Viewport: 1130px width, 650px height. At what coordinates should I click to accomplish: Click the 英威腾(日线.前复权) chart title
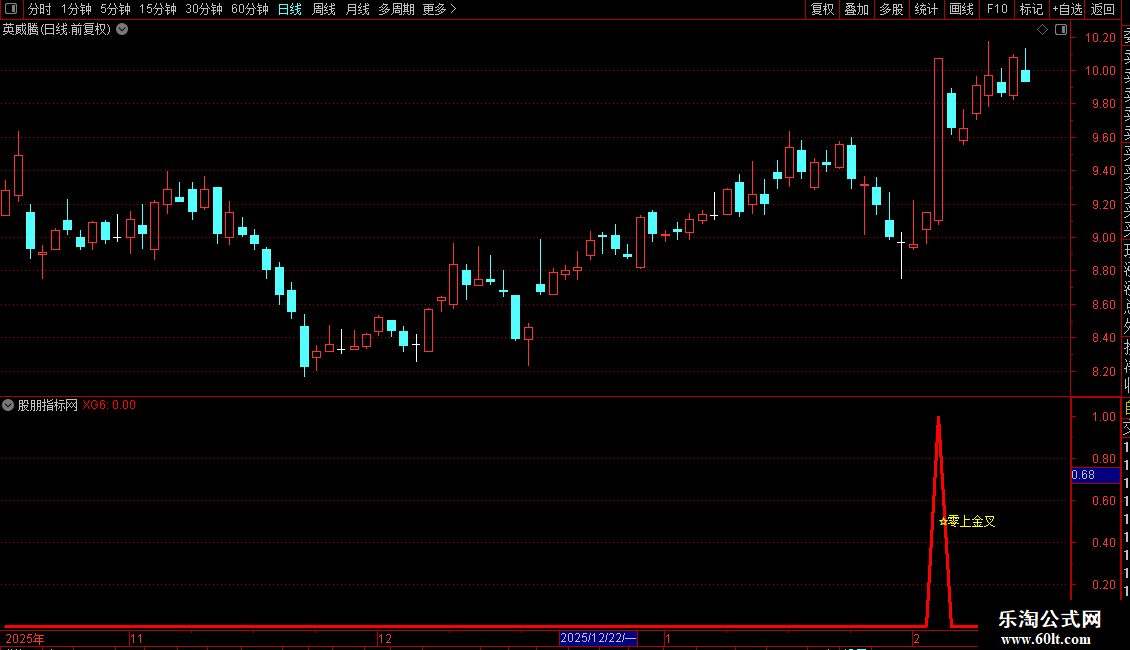click(x=57, y=30)
